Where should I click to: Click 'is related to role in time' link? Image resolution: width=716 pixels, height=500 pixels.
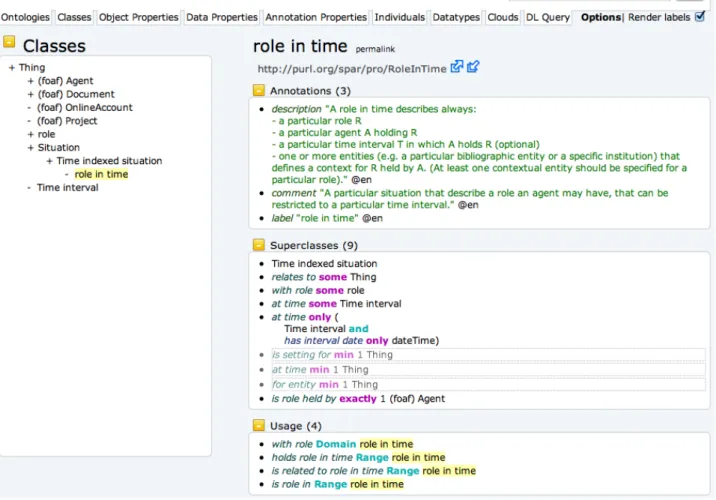(327, 470)
